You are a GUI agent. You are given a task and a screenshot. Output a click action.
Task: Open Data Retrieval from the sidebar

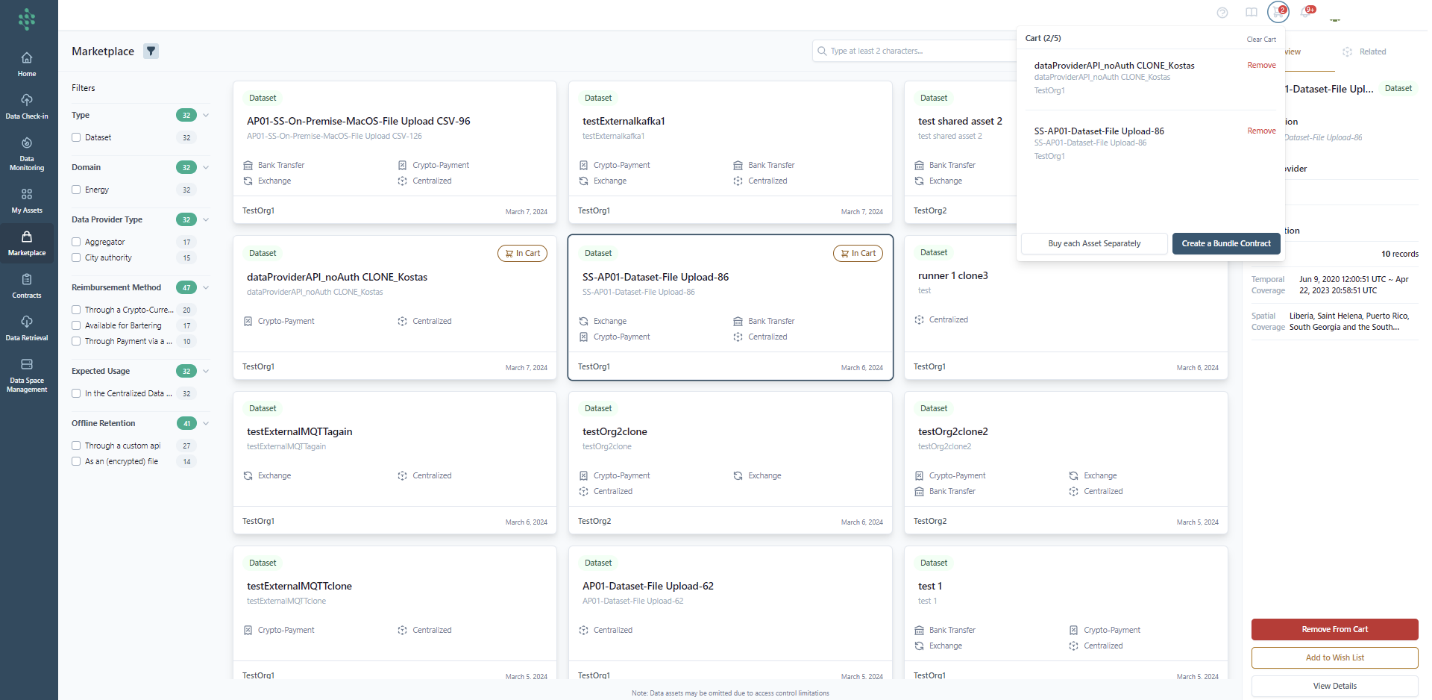(x=27, y=328)
